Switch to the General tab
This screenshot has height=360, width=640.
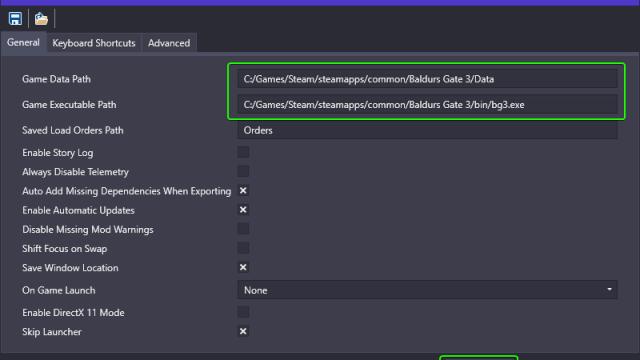(23, 42)
